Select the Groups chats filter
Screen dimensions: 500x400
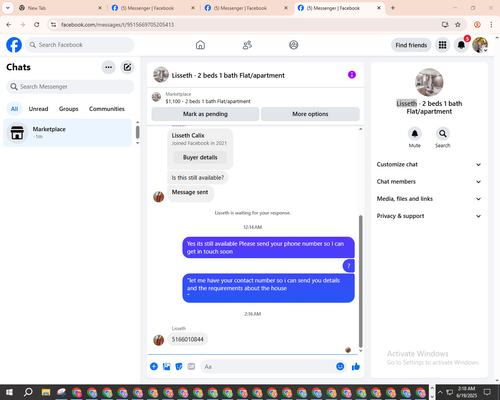click(68, 109)
